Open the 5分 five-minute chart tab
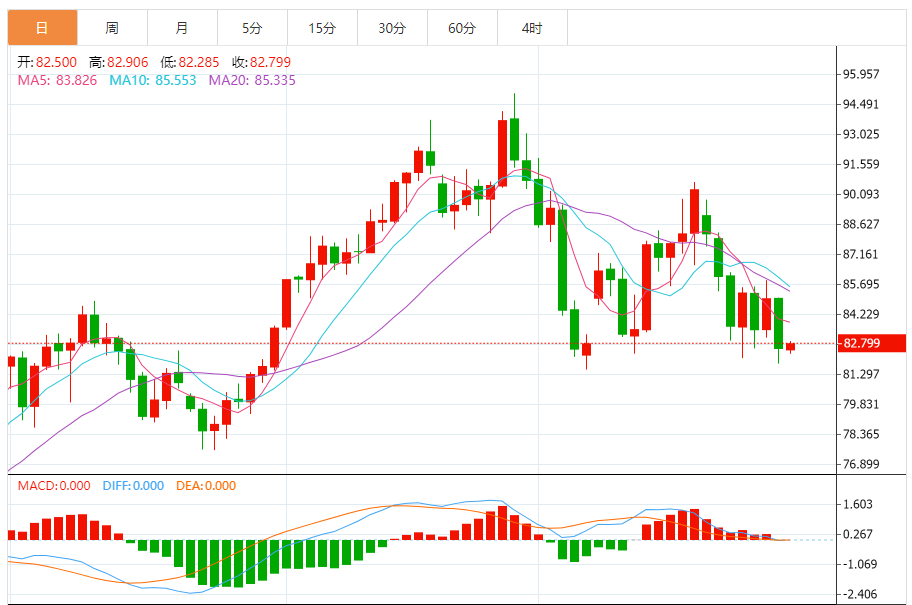The width and height of the screenshot is (912, 605). (x=252, y=28)
